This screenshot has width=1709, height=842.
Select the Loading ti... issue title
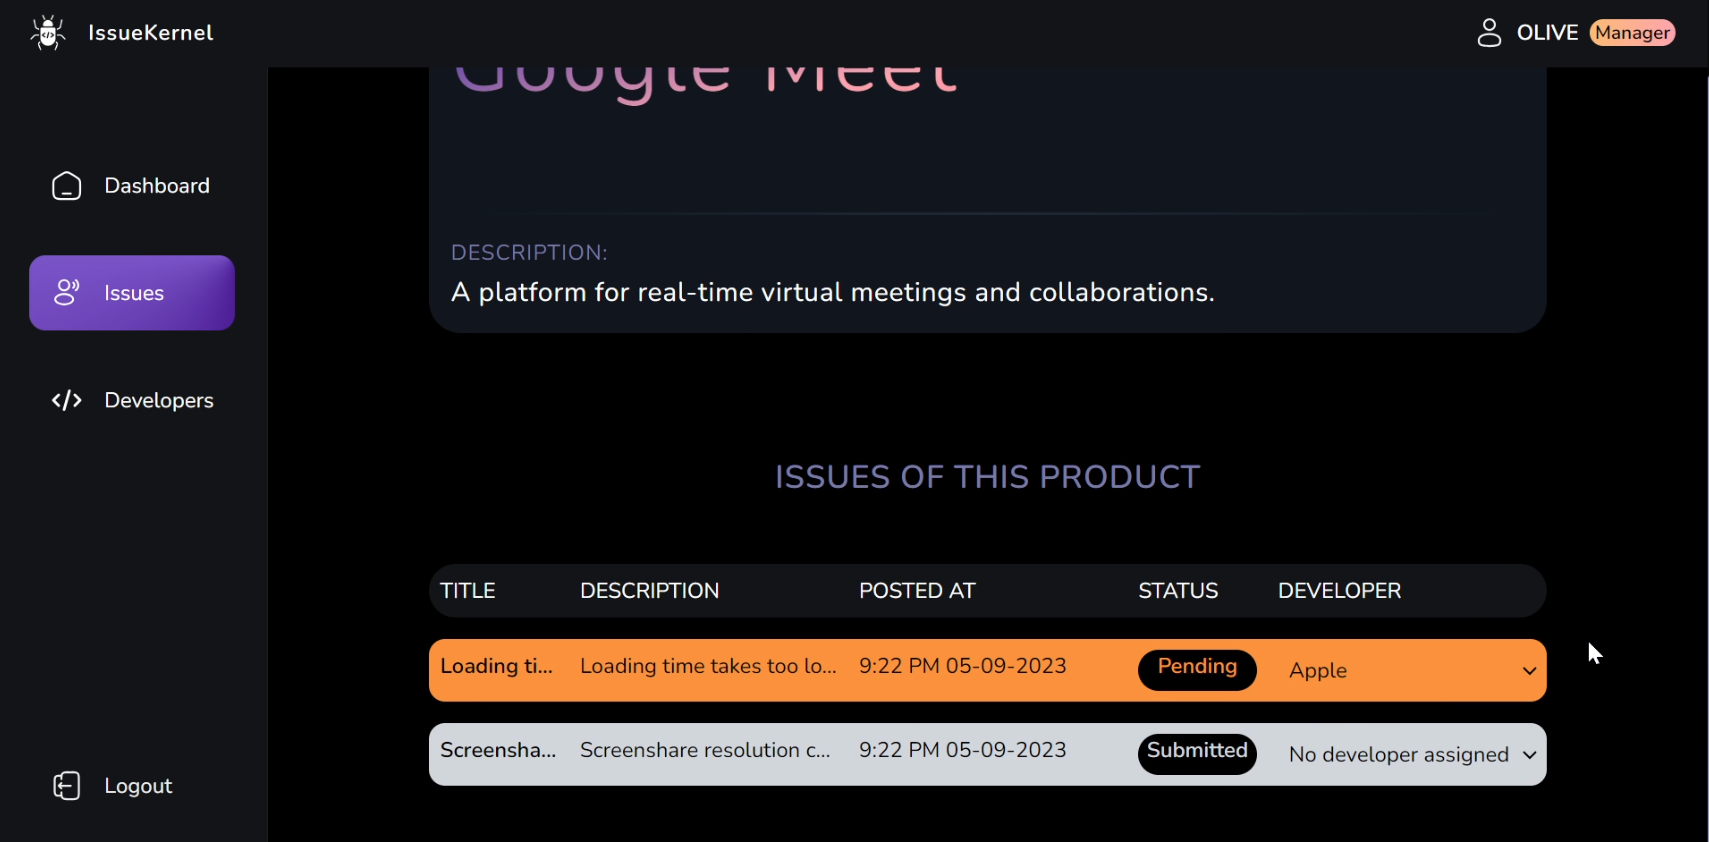(x=496, y=666)
